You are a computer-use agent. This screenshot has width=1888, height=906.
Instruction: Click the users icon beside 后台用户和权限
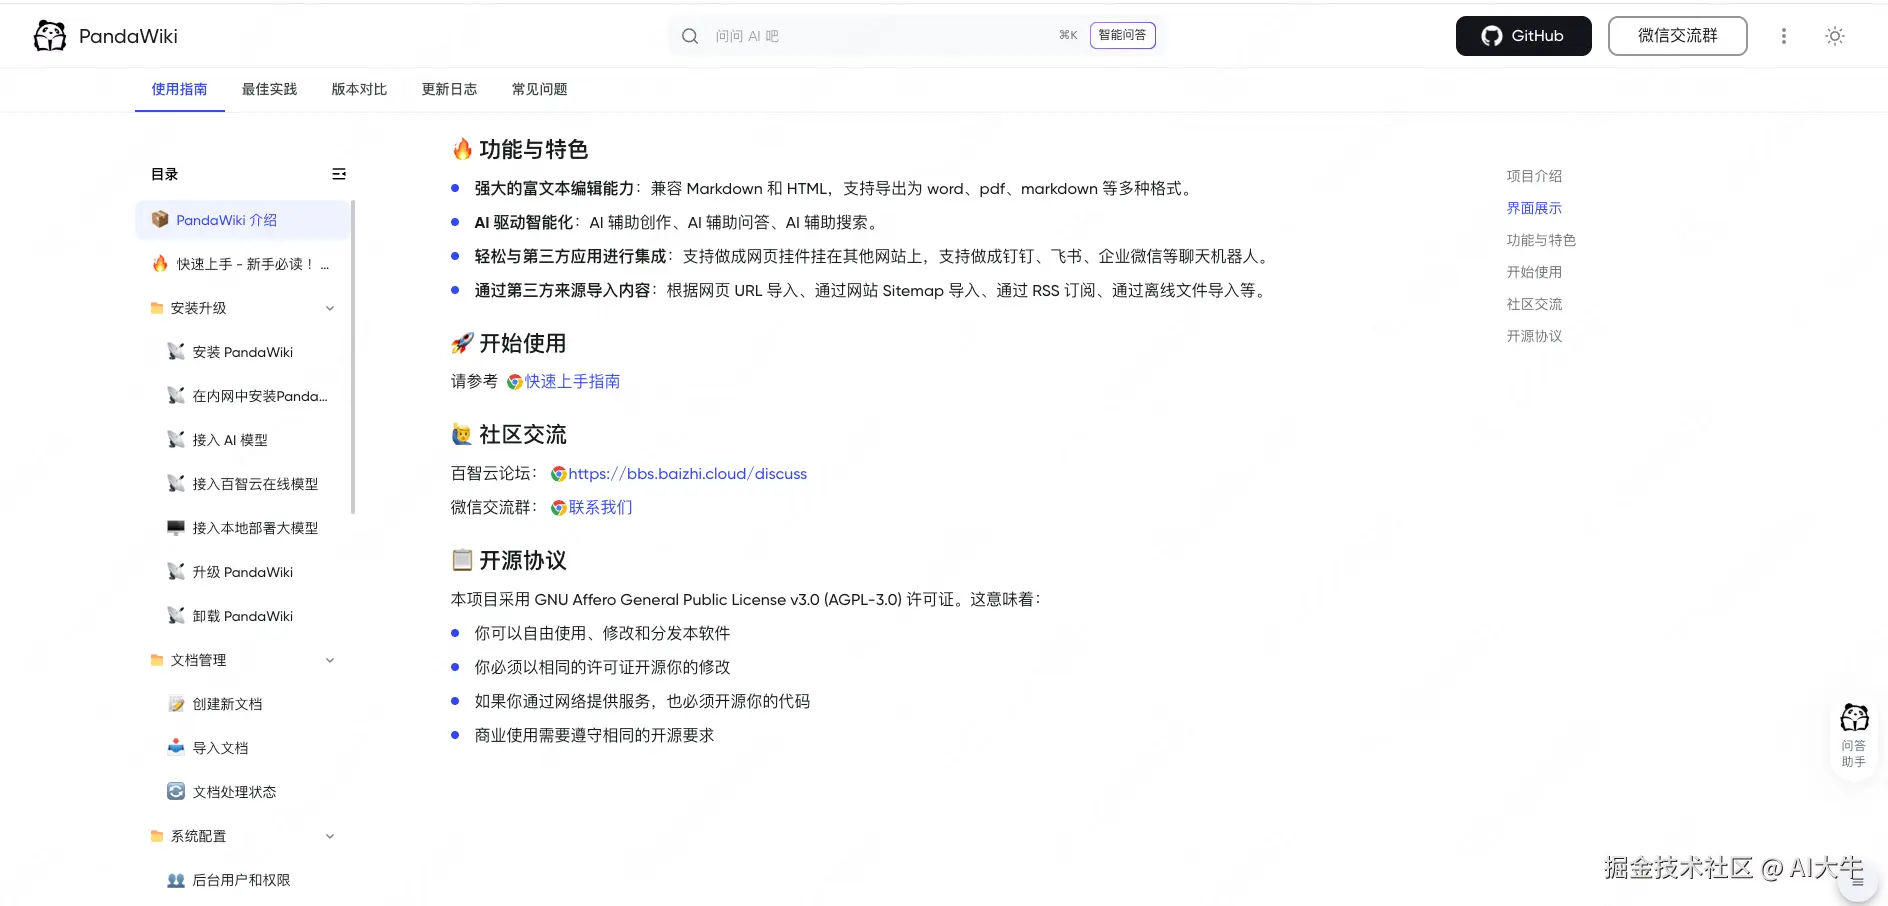click(176, 880)
